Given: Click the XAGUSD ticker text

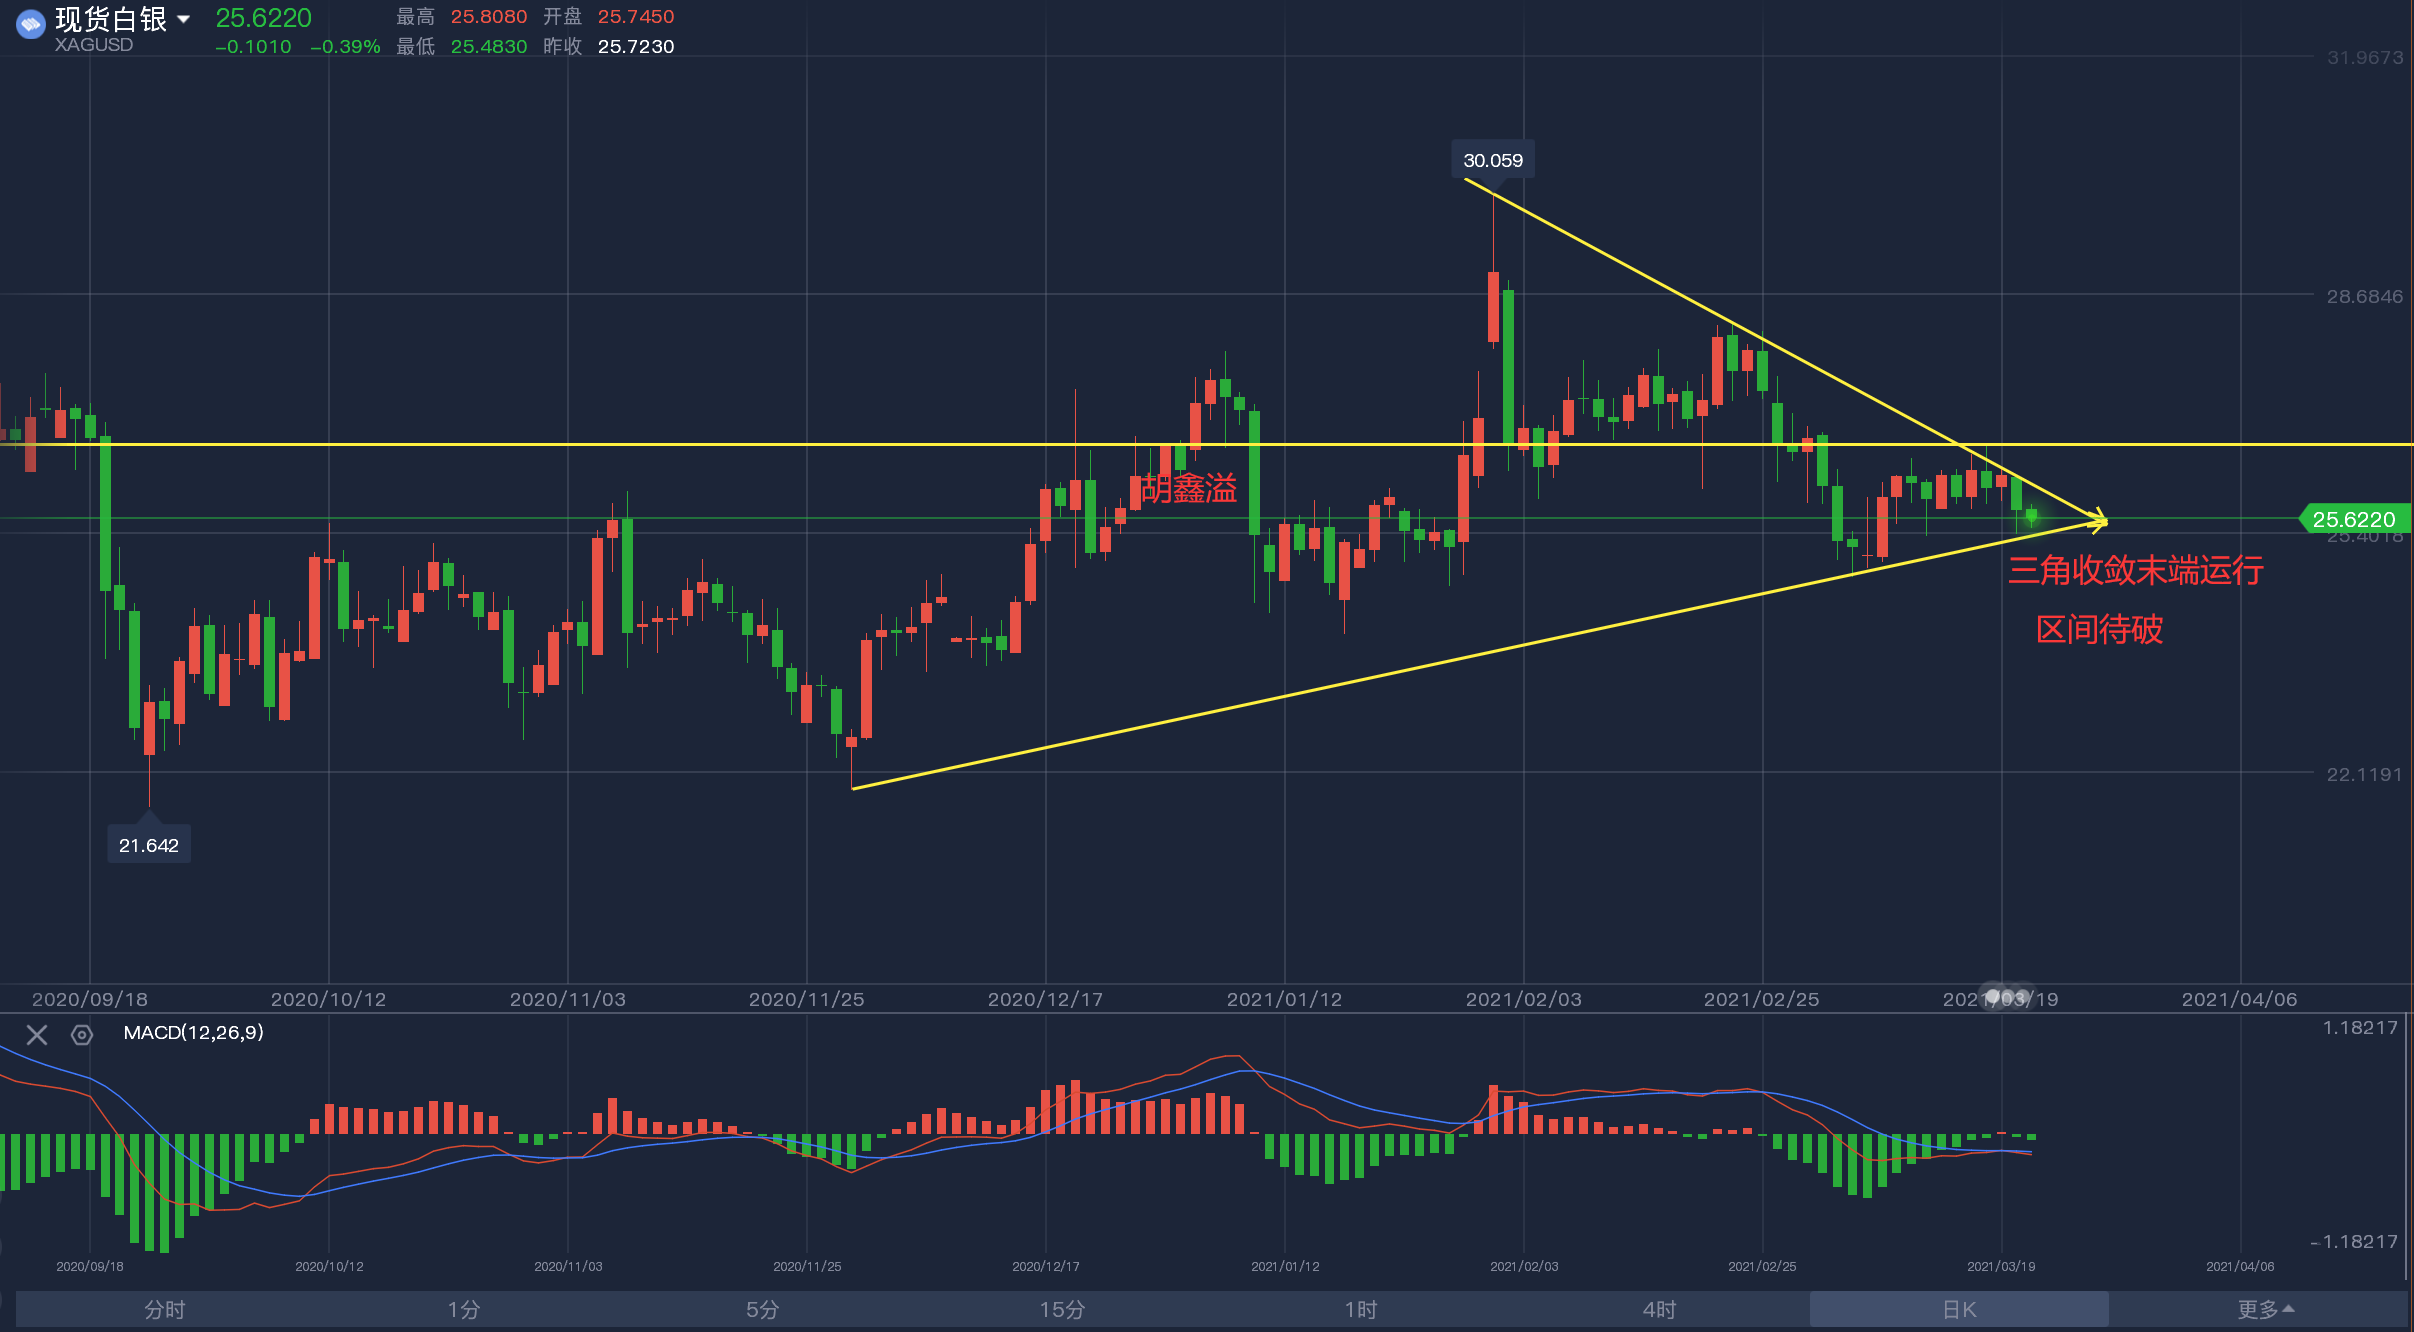Looking at the screenshot, I should click(93, 45).
